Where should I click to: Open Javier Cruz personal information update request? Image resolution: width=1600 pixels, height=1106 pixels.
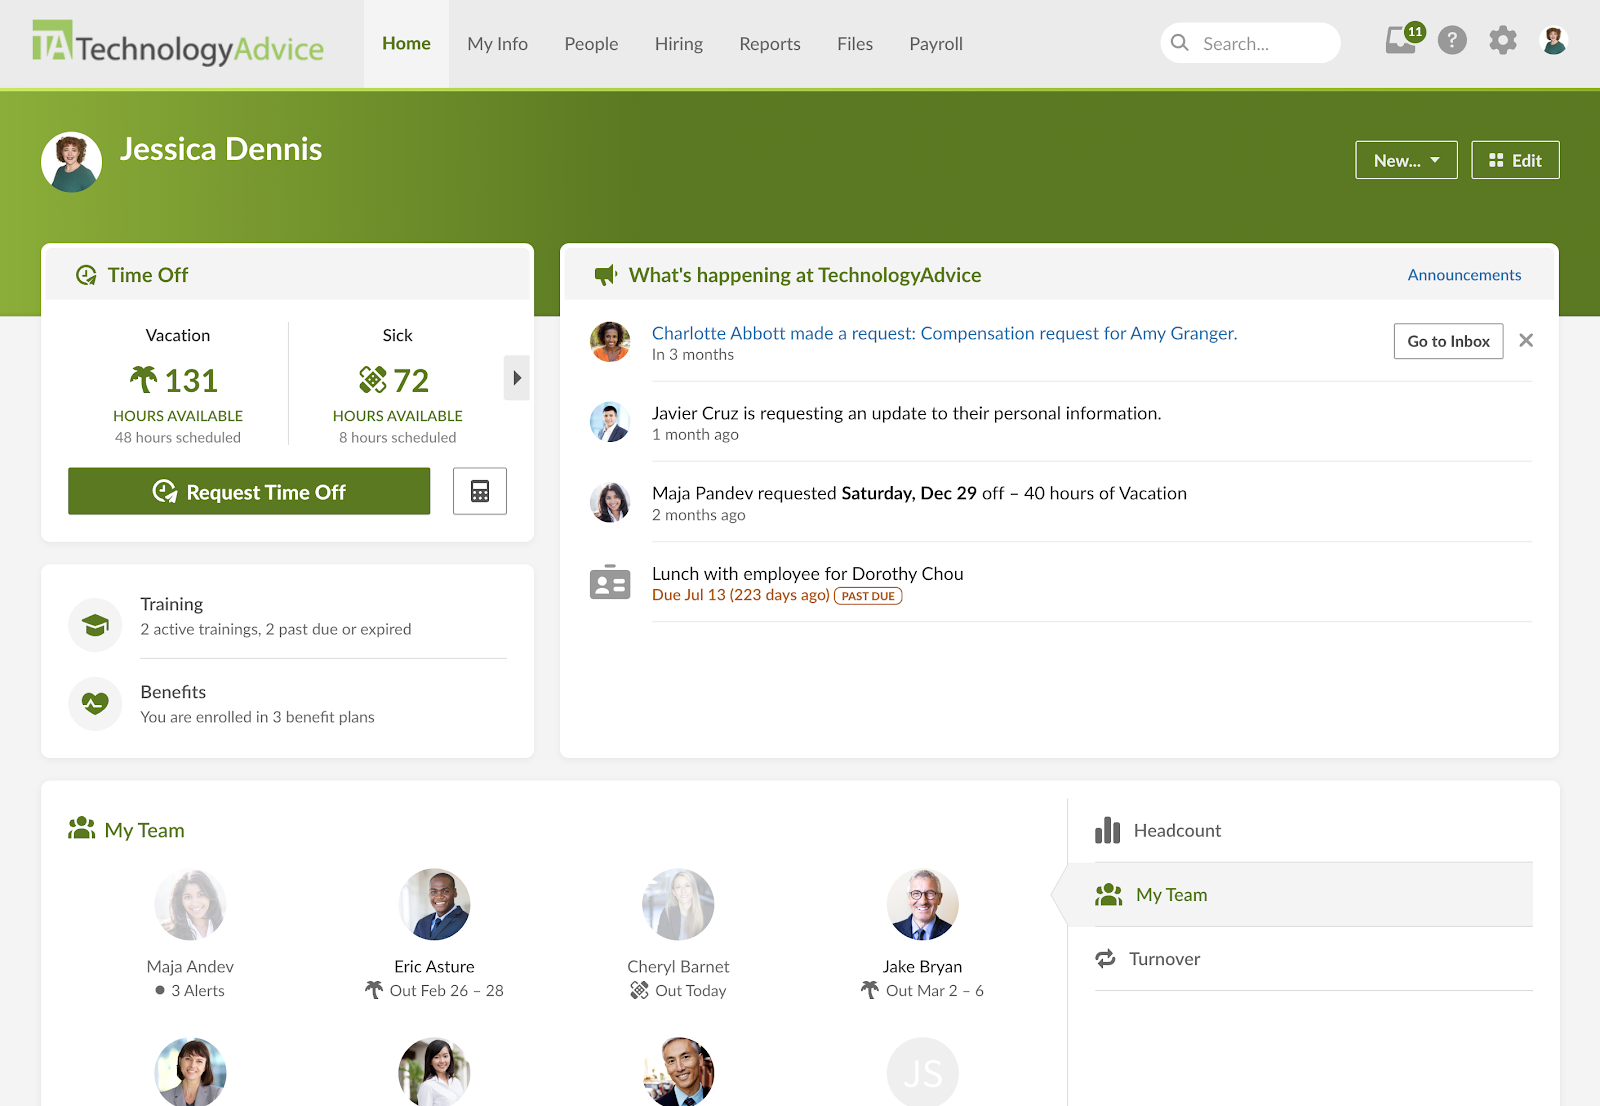pos(906,413)
